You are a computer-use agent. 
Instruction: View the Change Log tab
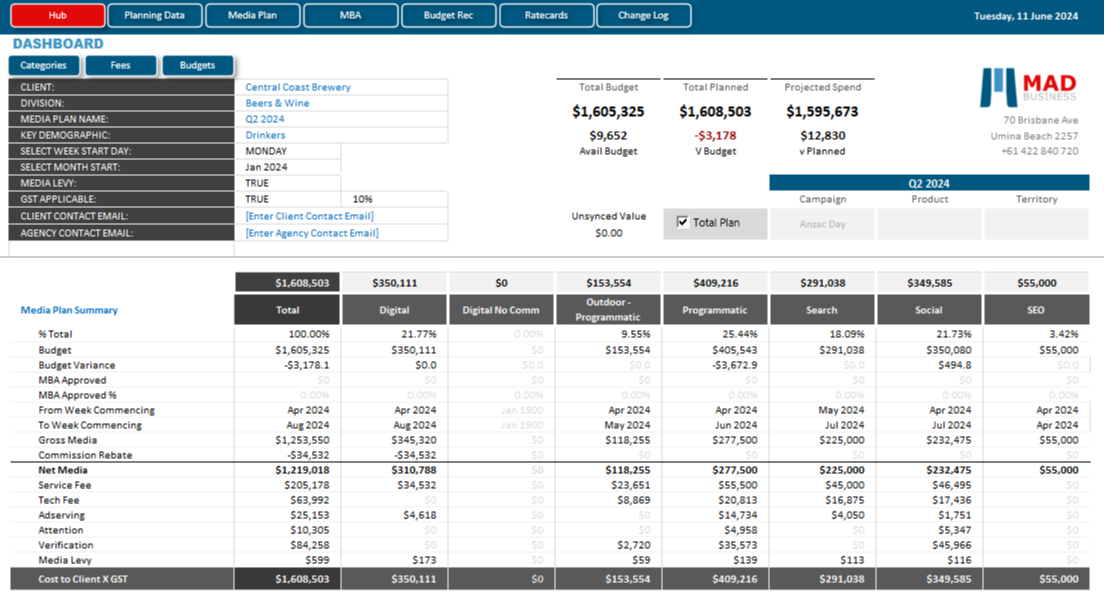click(643, 15)
